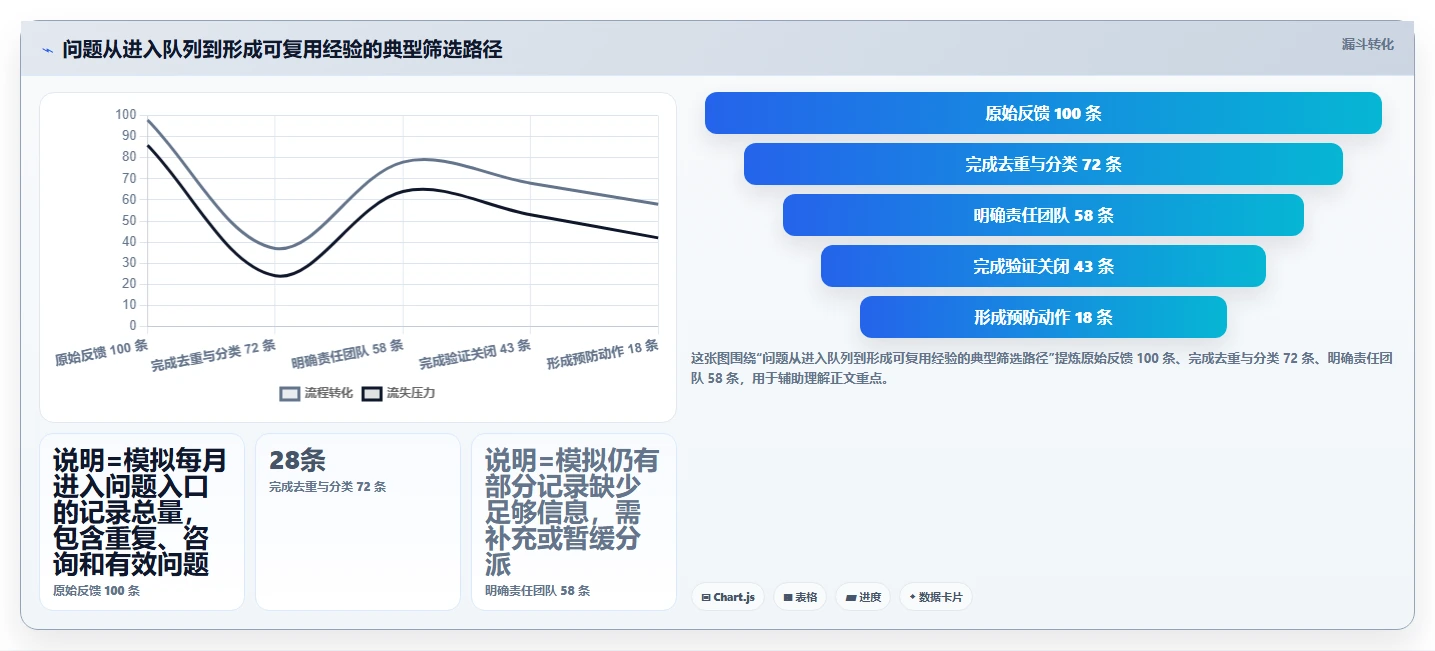Select the 原始反馈 100 条 funnel bar
1435x651 pixels.
tap(1043, 113)
